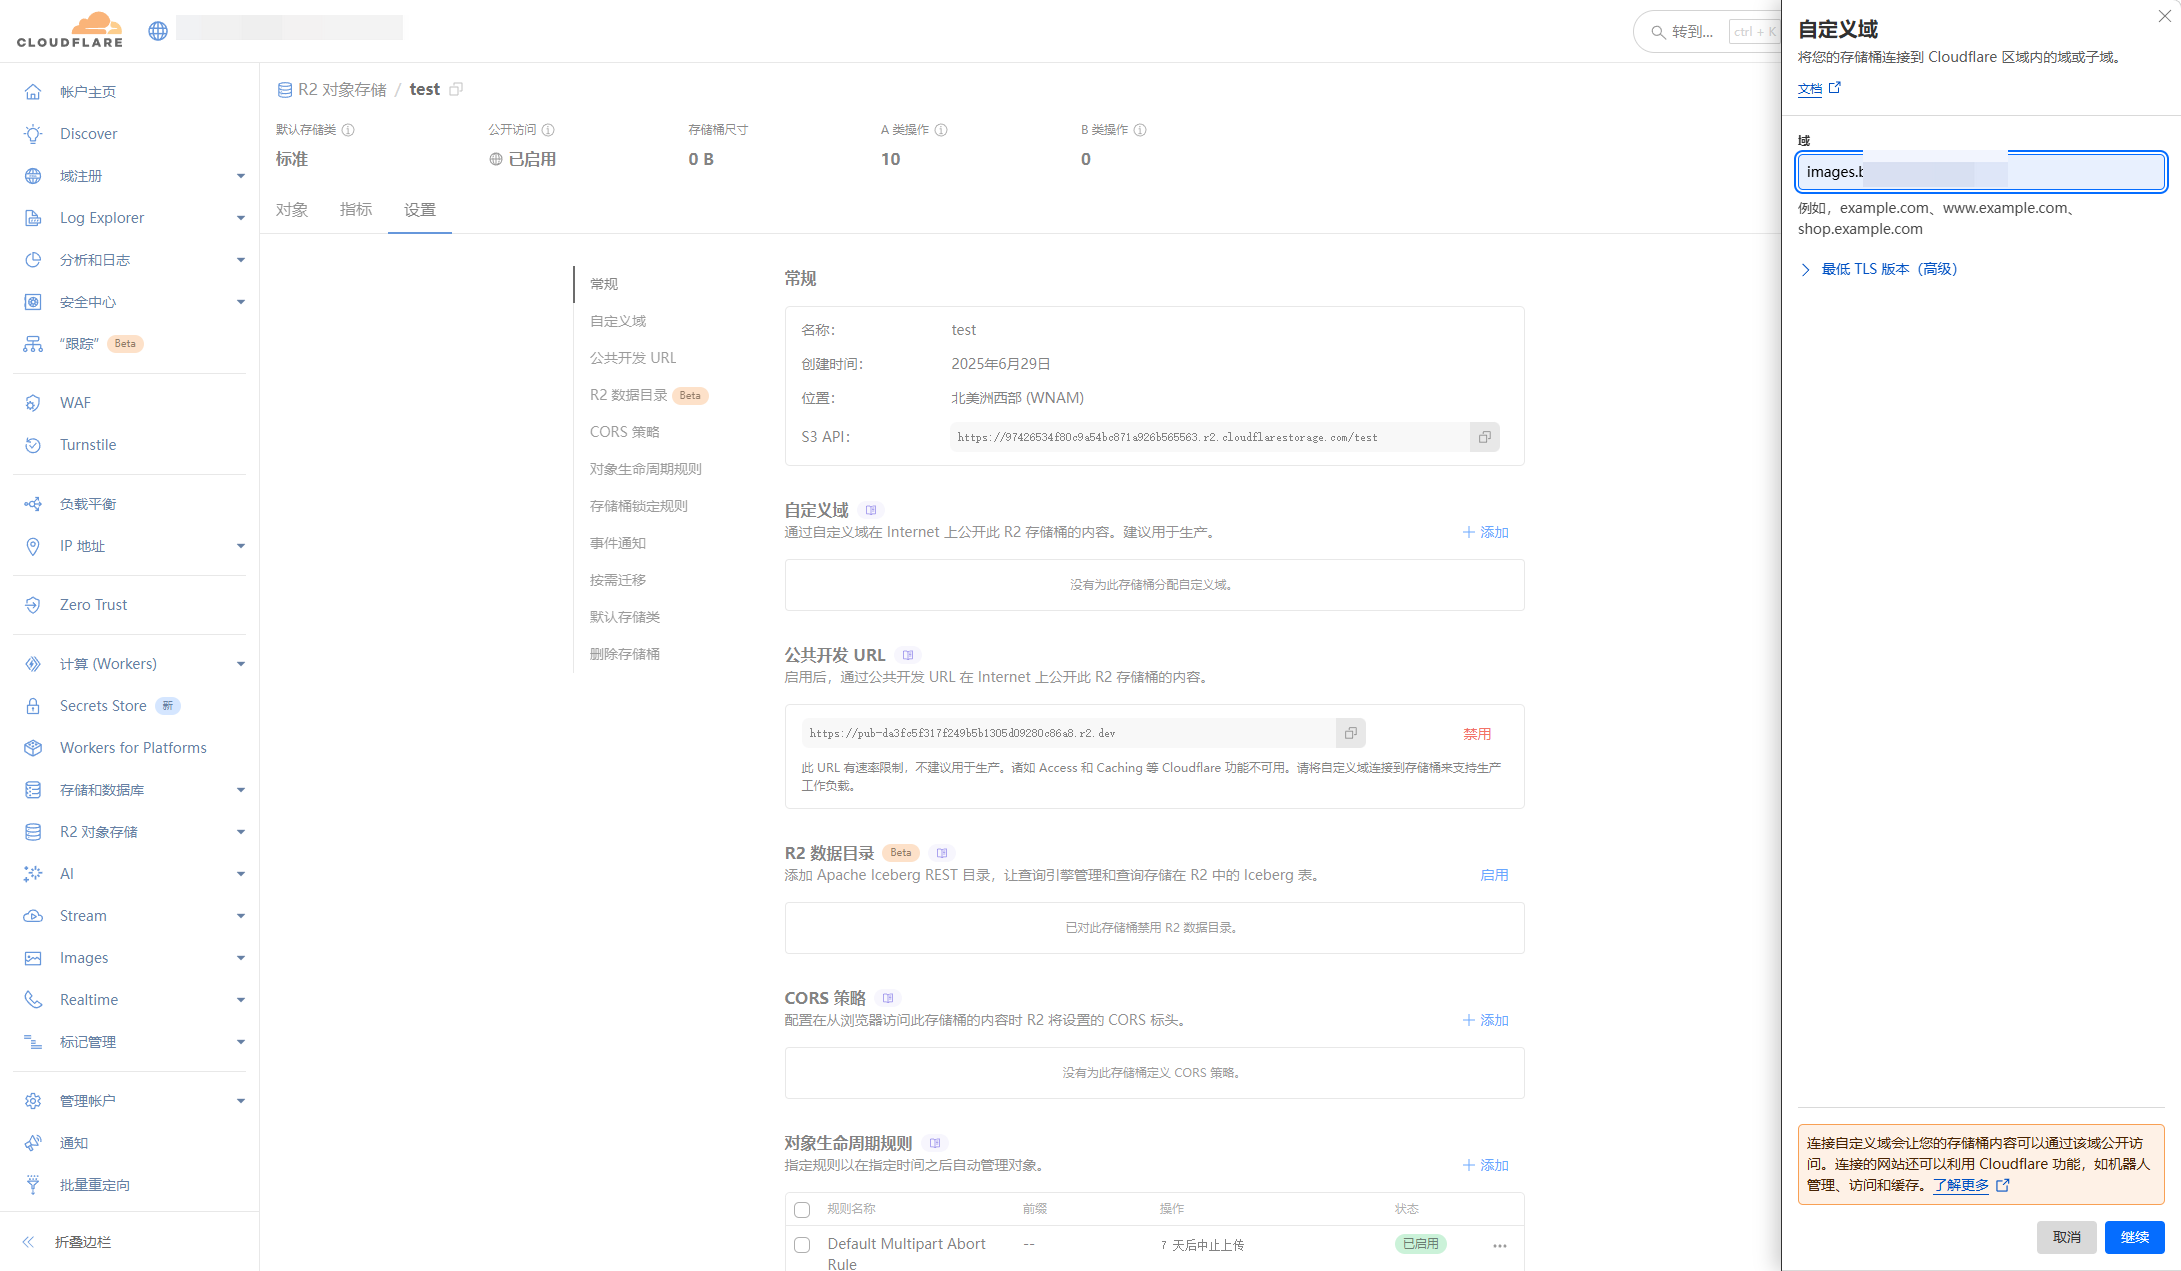Click the globe language icon in header
This screenshot has width=2181, height=1271.
tap(158, 31)
